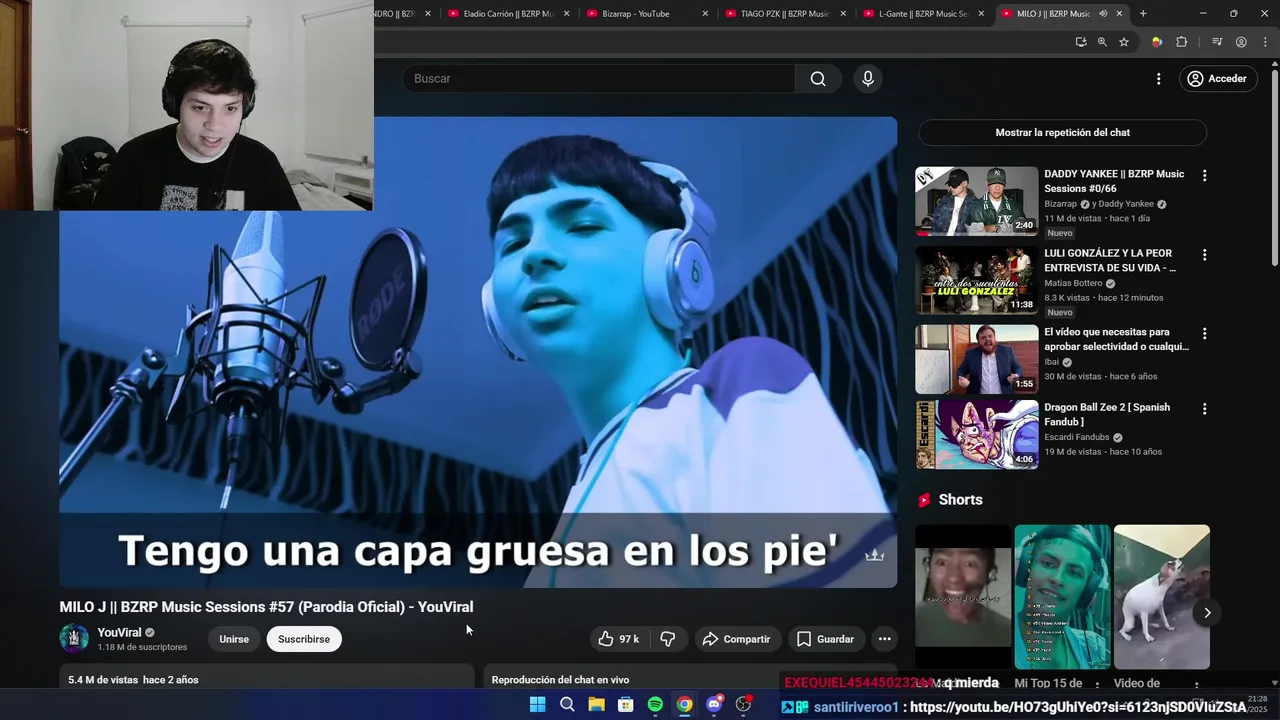Viewport: 1280px width, 720px height.
Task: Open Bizarrap channel under Daddy Yankee video
Action: click(x=1060, y=204)
